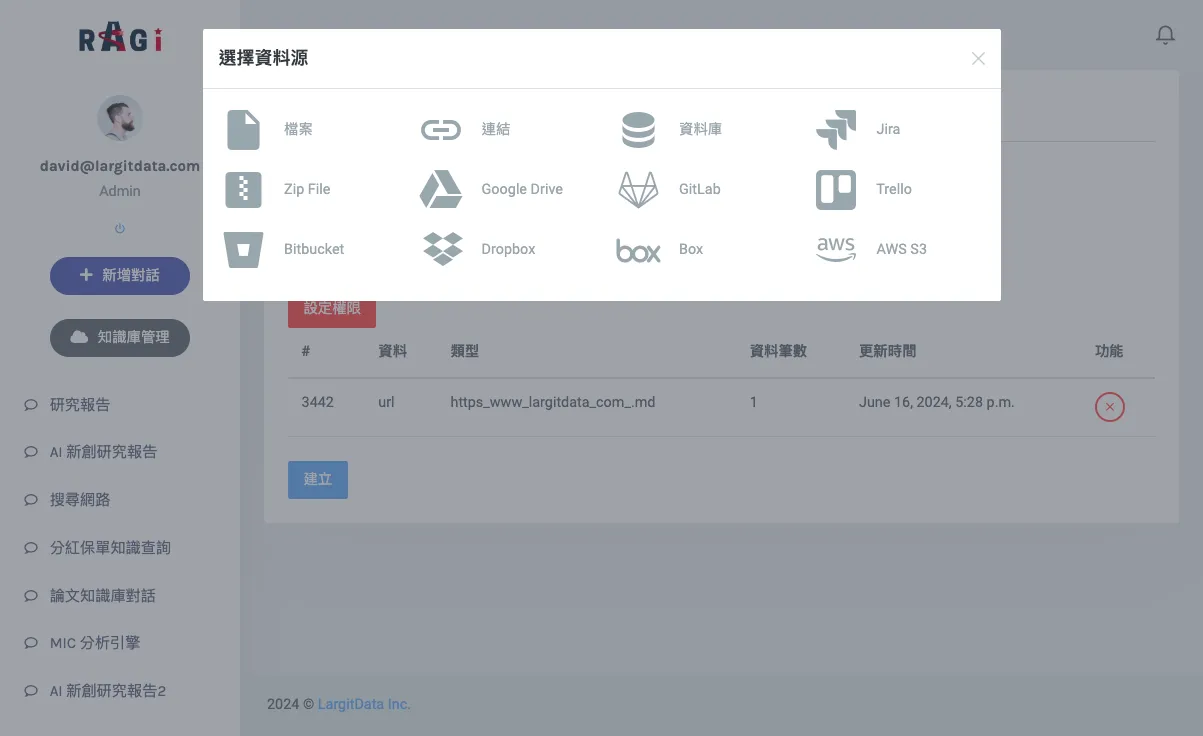Screen dimensions: 1203x736
Task: Open the AI 新創研究報告 conversation
Action: (103, 452)
